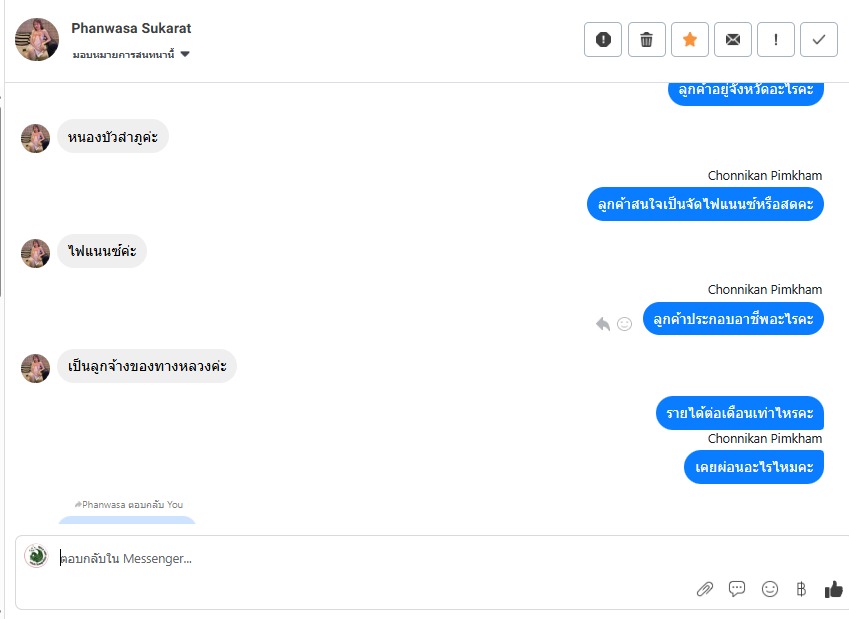Request payment with baht currency icon
This screenshot has width=849, height=619.
(801, 589)
